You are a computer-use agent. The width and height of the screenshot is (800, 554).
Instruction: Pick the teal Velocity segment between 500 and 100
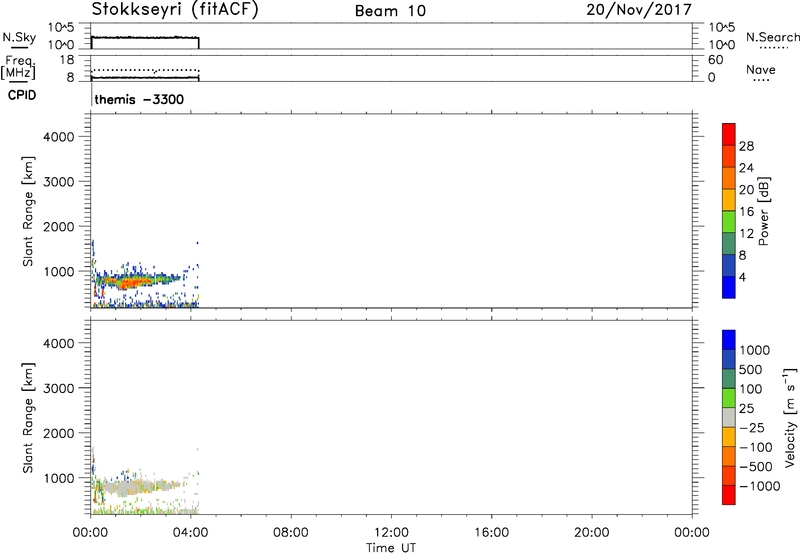[729, 379]
